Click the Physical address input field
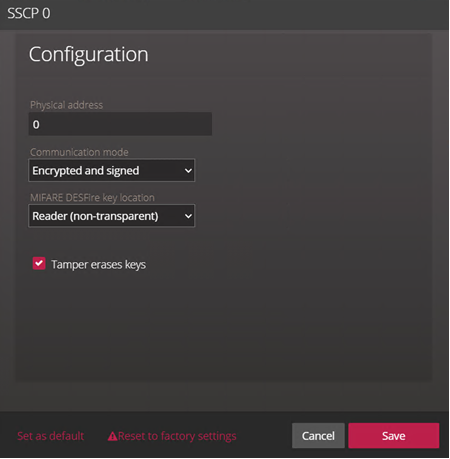This screenshot has width=450, height=459. pyautogui.click(x=120, y=124)
